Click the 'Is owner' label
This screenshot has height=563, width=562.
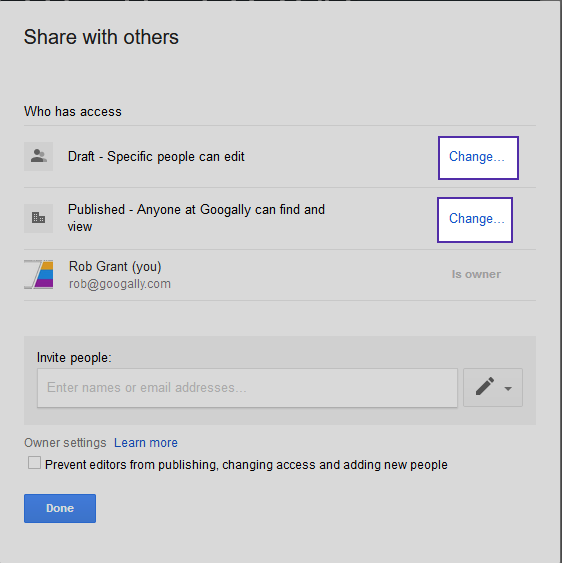[x=476, y=274]
